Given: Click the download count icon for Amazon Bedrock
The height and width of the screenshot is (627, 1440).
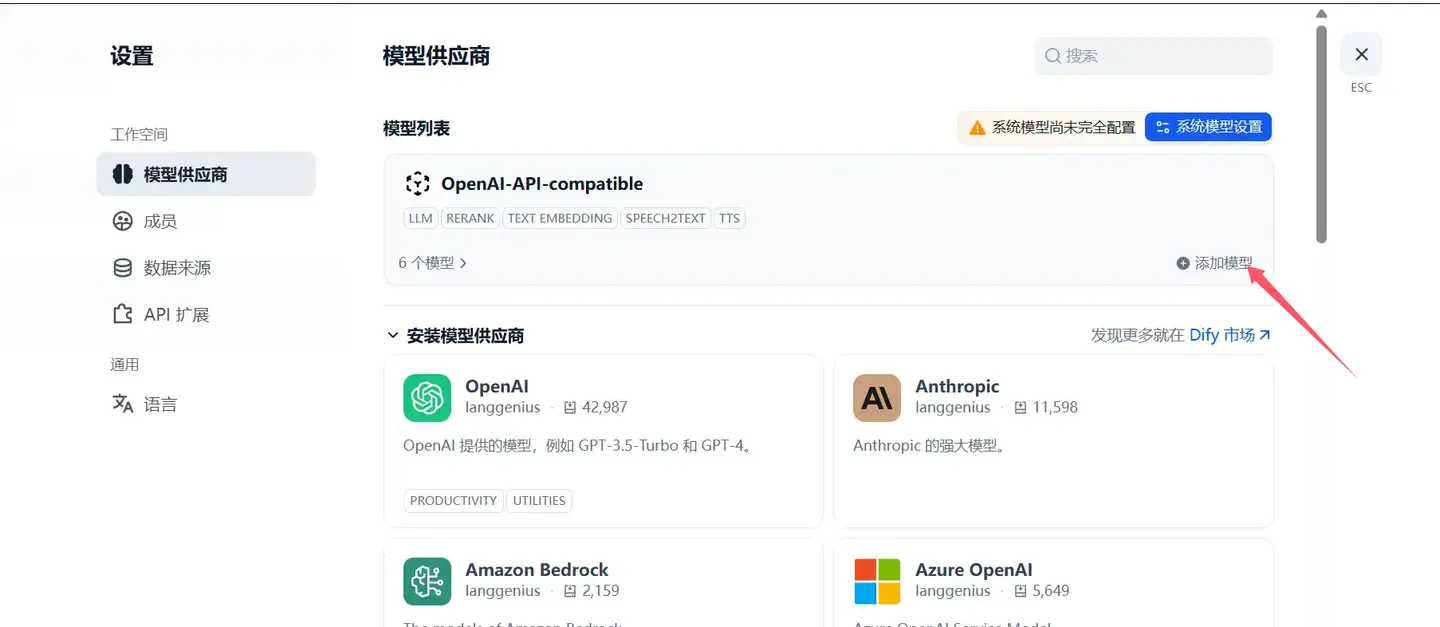Looking at the screenshot, I should 570,591.
